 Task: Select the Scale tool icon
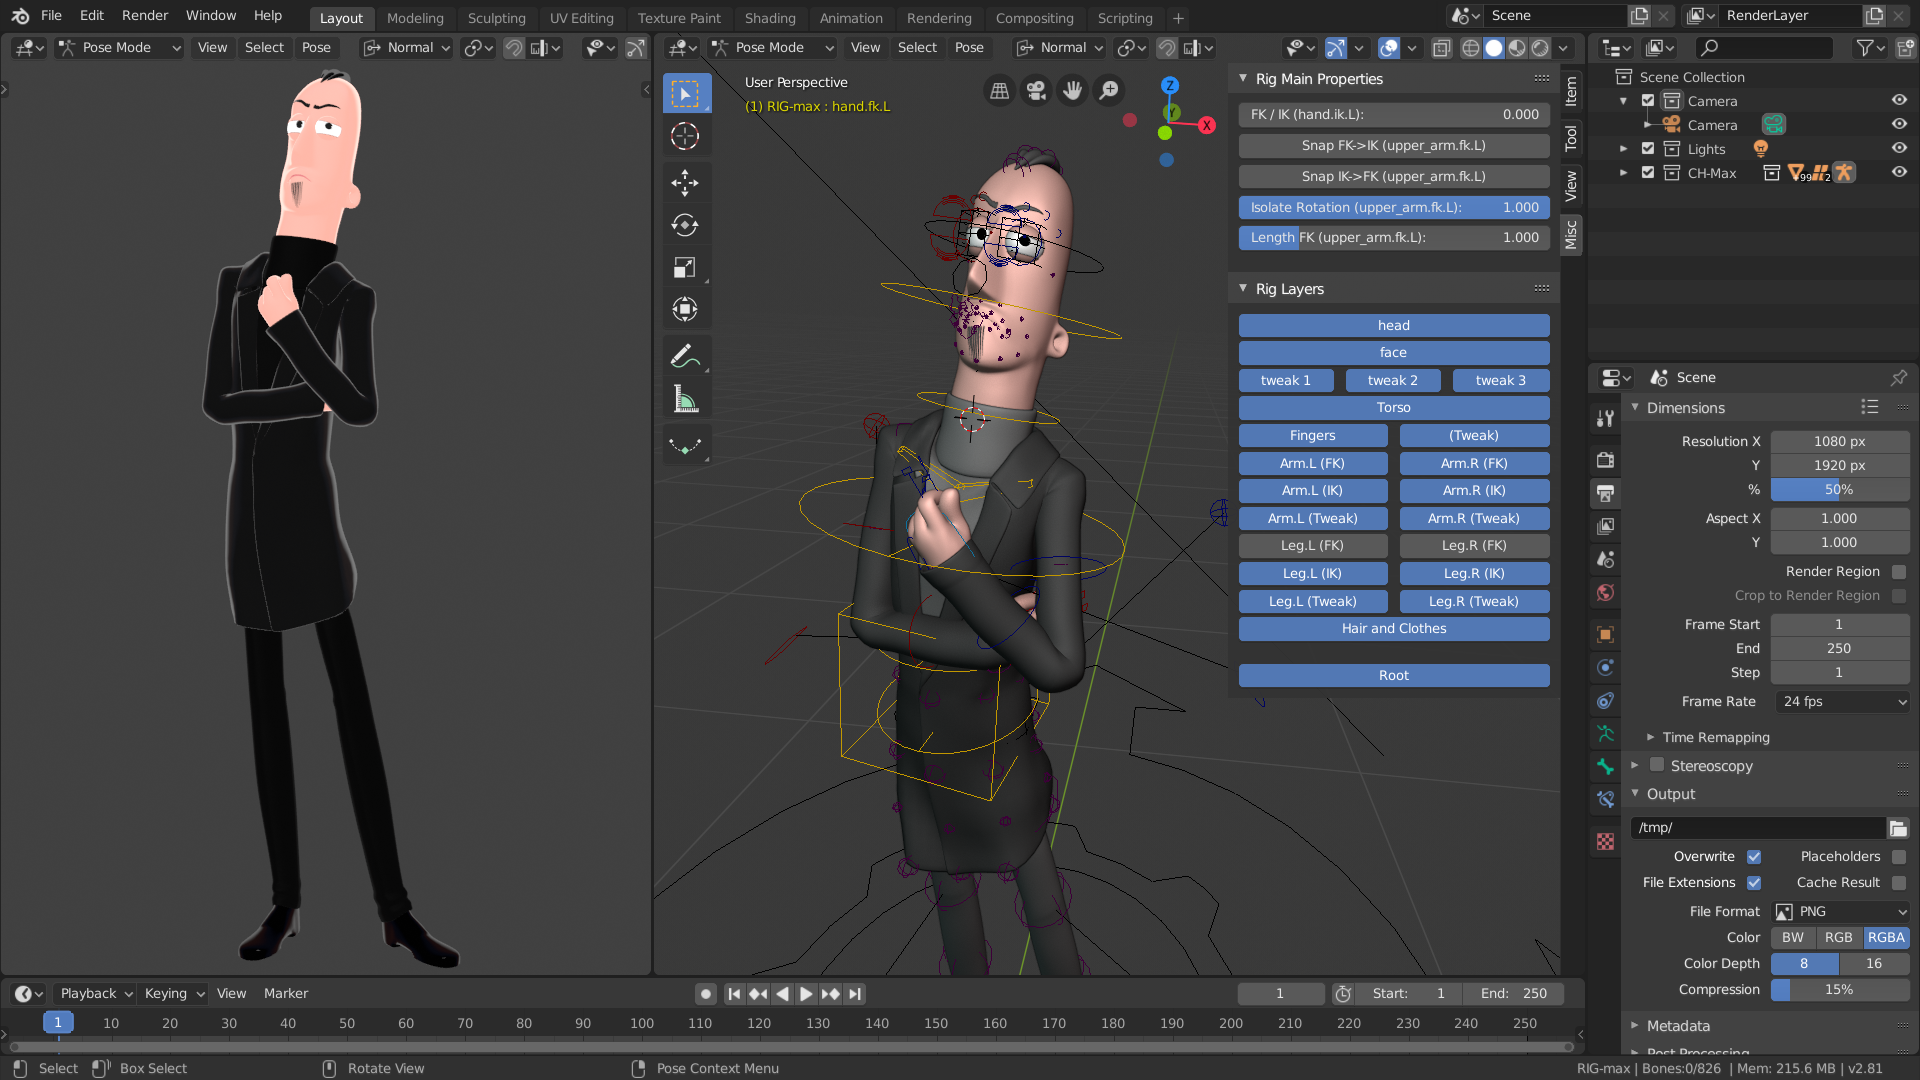click(685, 267)
